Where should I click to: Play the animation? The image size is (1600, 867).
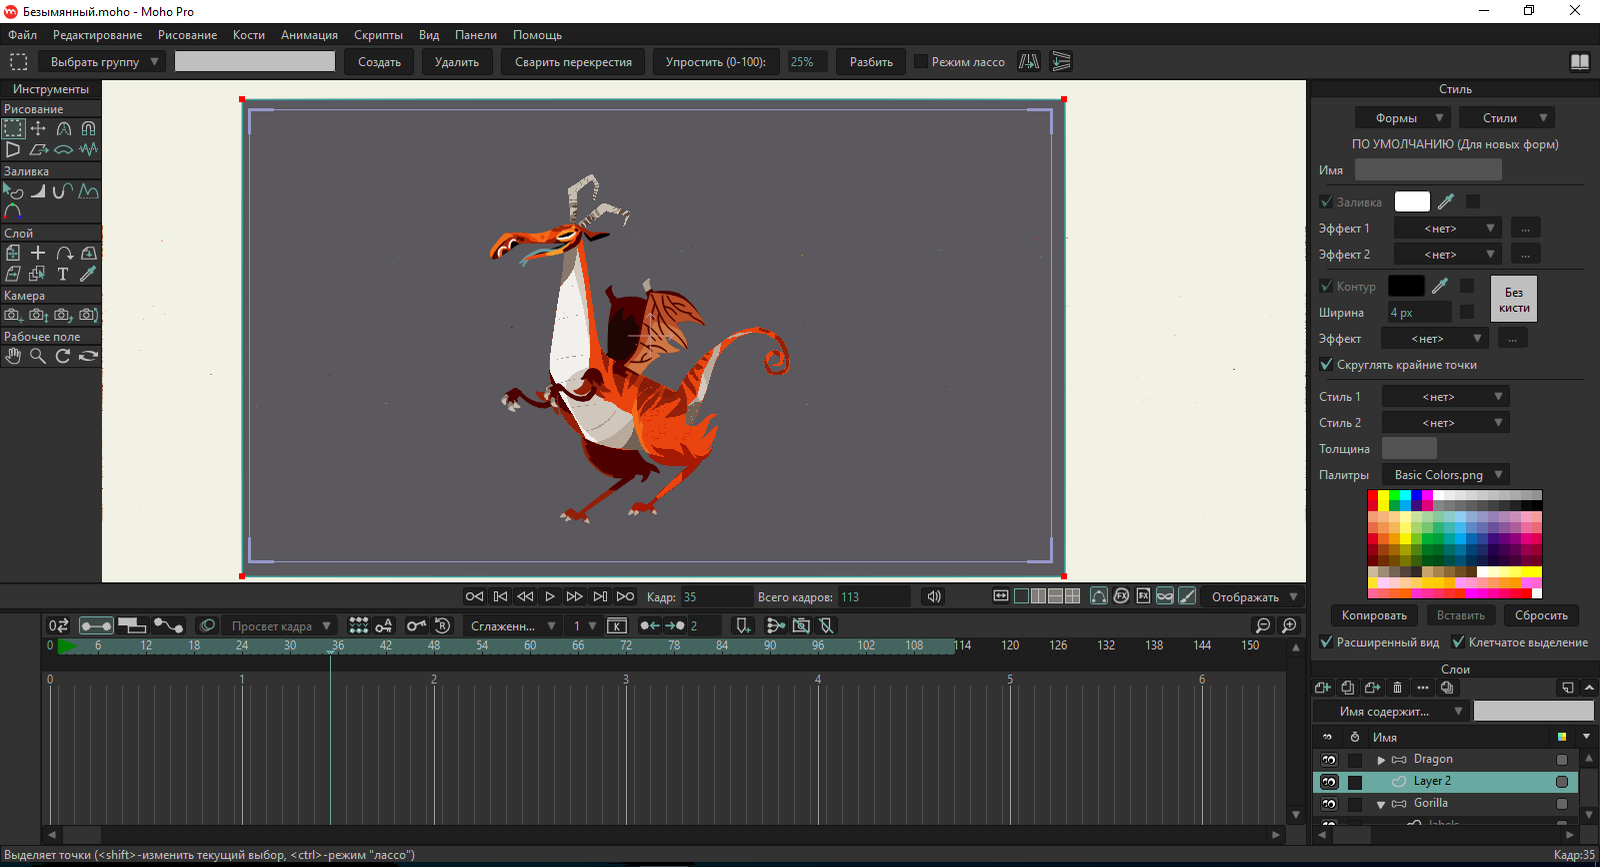(550, 597)
